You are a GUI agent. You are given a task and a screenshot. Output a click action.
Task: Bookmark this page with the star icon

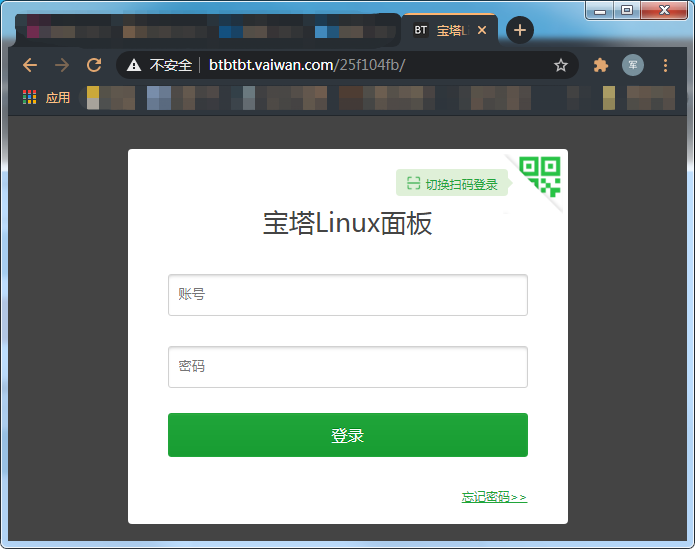[x=561, y=65]
